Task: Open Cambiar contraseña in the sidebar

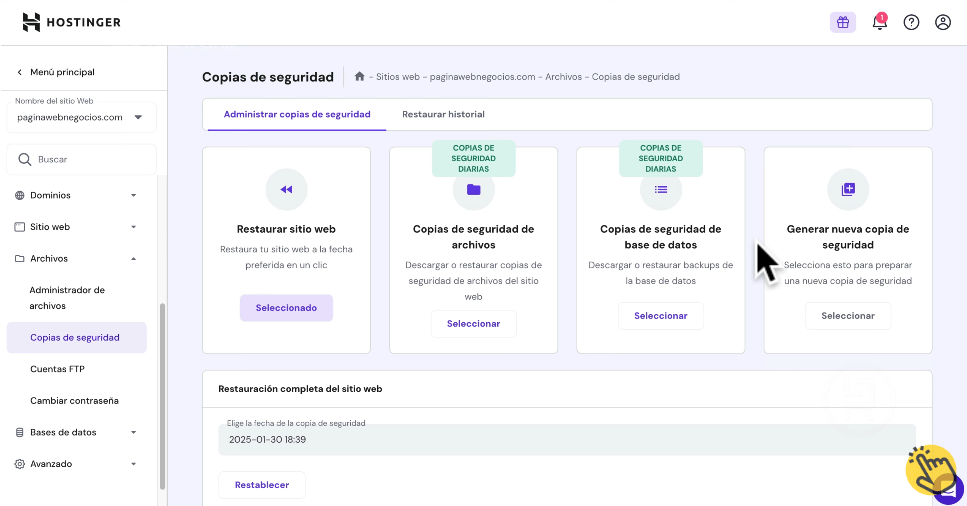Action: 74,400
